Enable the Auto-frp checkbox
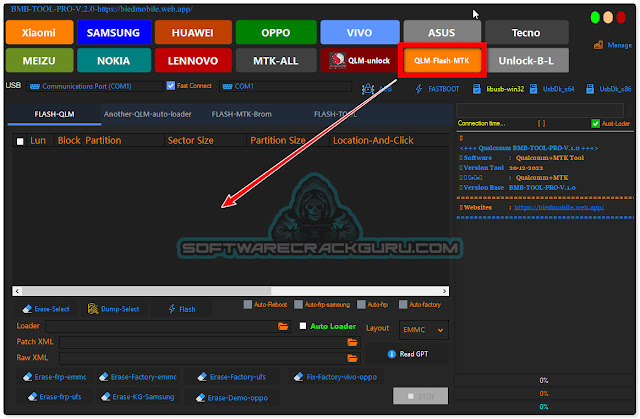 361,304
